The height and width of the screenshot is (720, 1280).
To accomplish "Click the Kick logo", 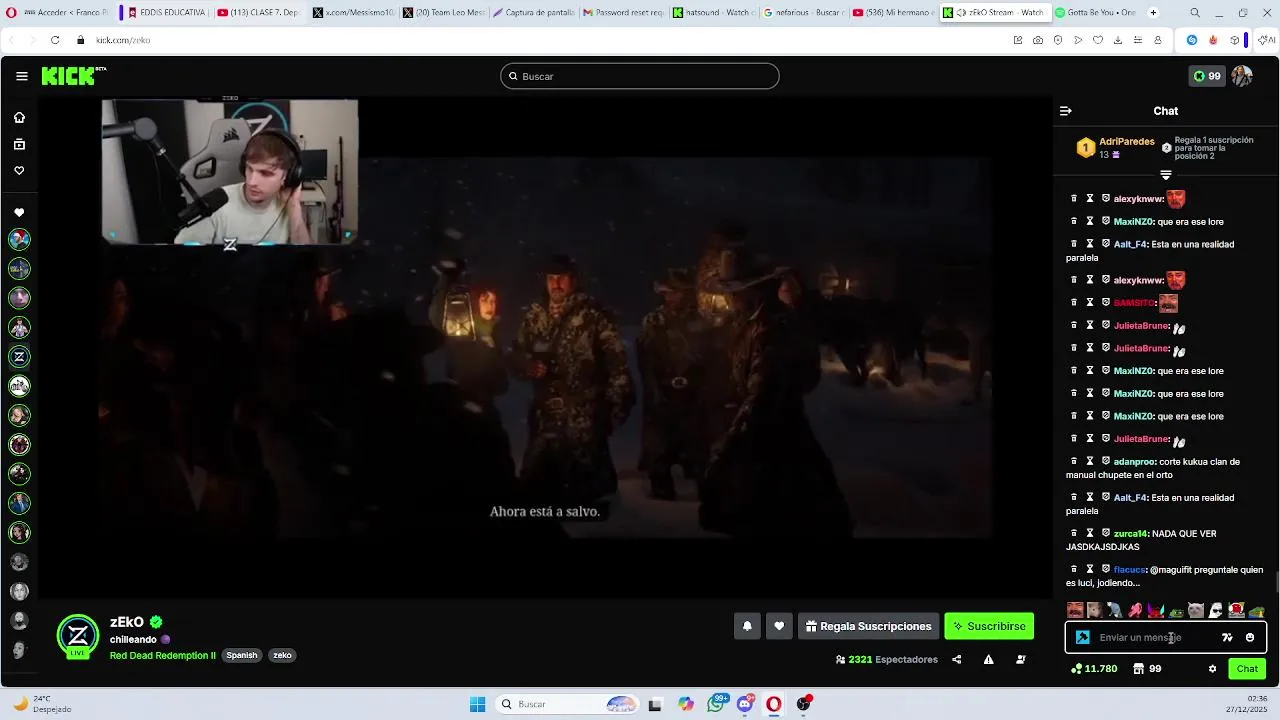I will point(74,76).
